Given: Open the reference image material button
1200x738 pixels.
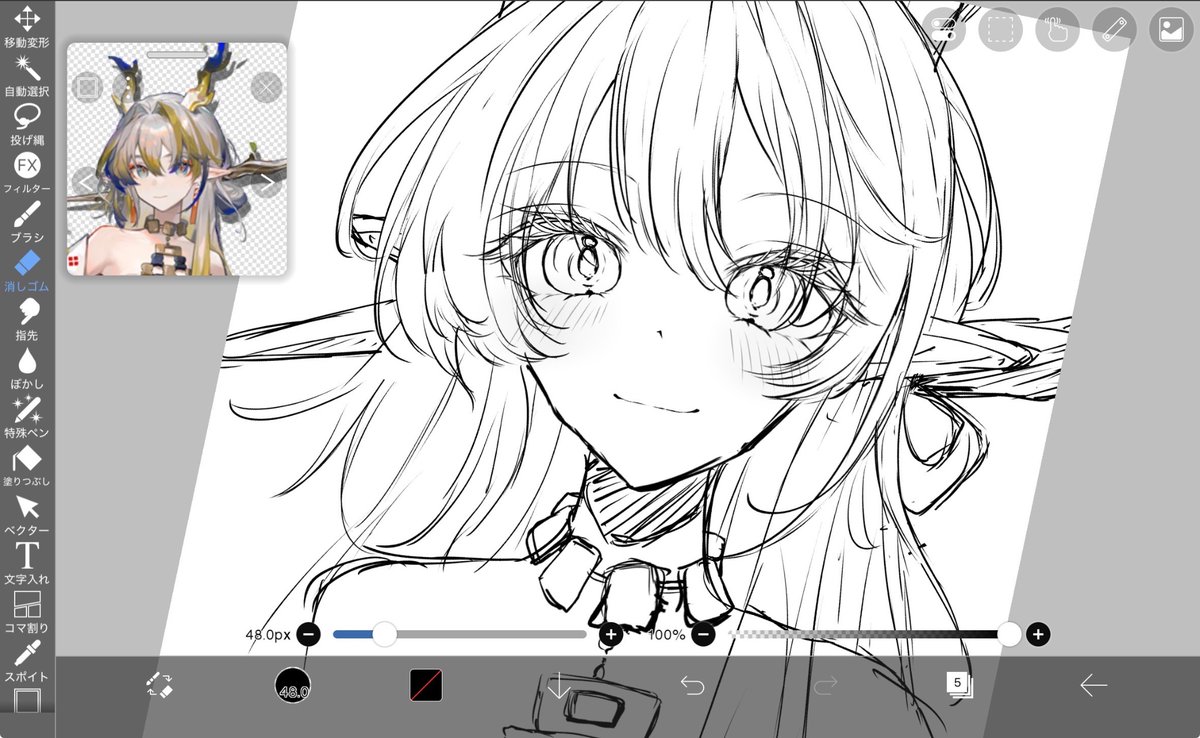Looking at the screenshot, I should pos(1171,28).
